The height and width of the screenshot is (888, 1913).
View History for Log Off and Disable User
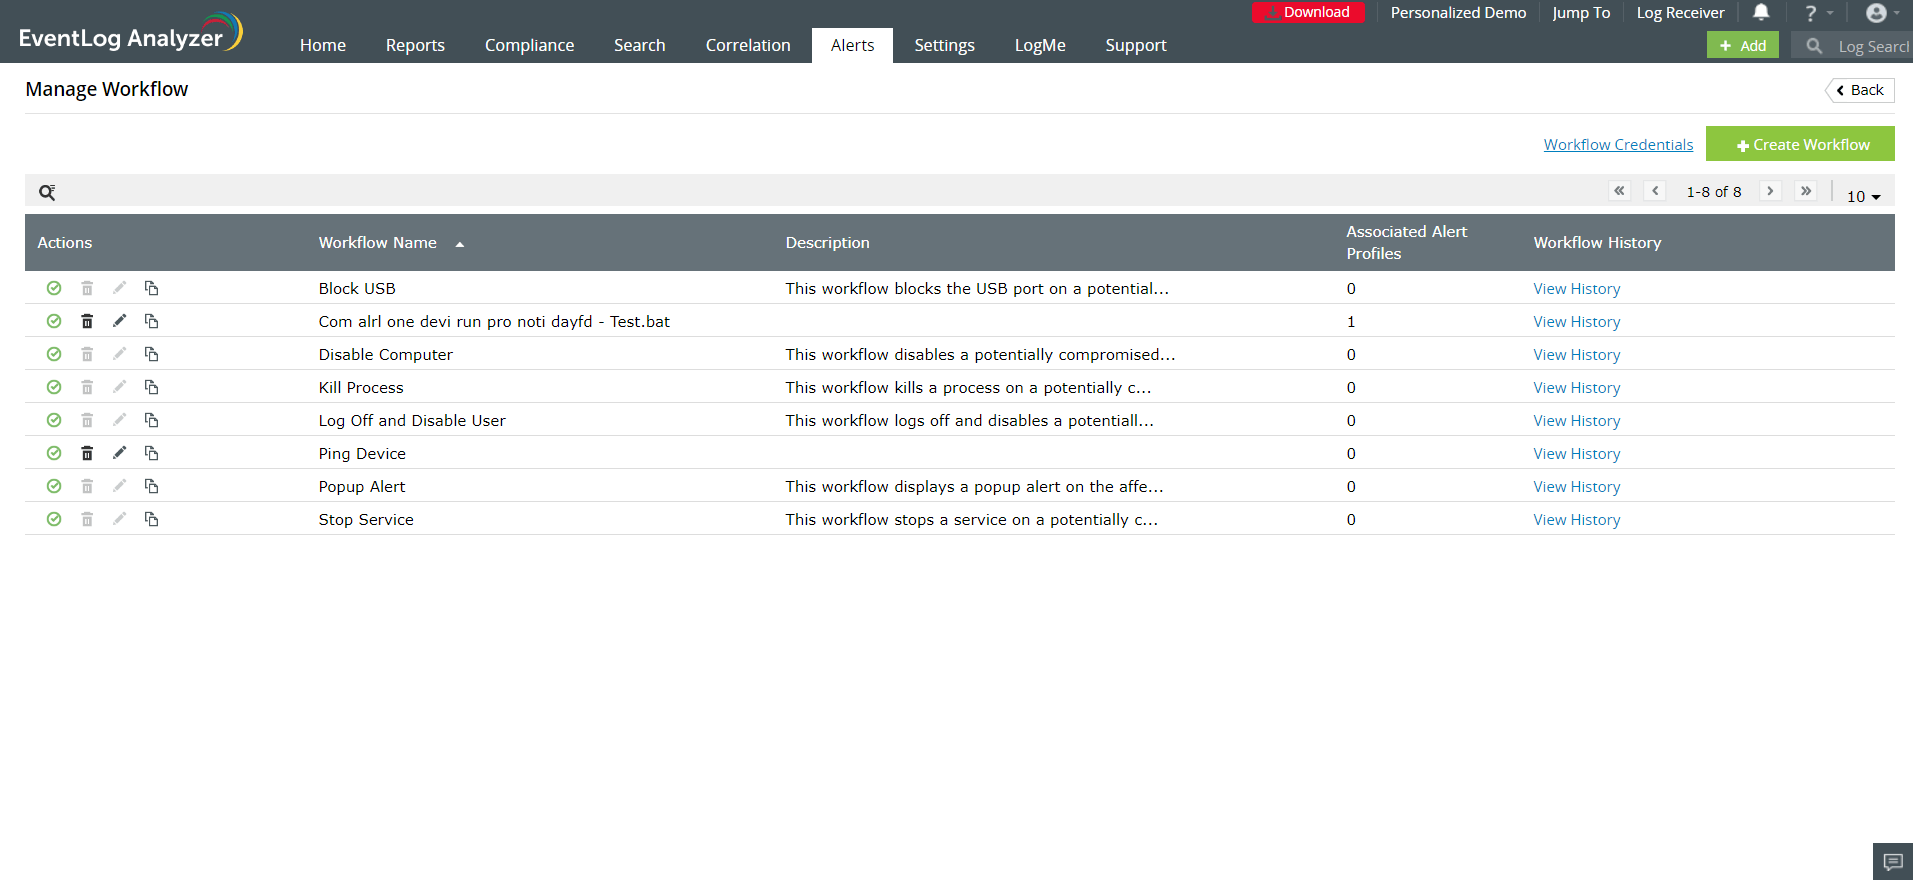point(1576,421)
